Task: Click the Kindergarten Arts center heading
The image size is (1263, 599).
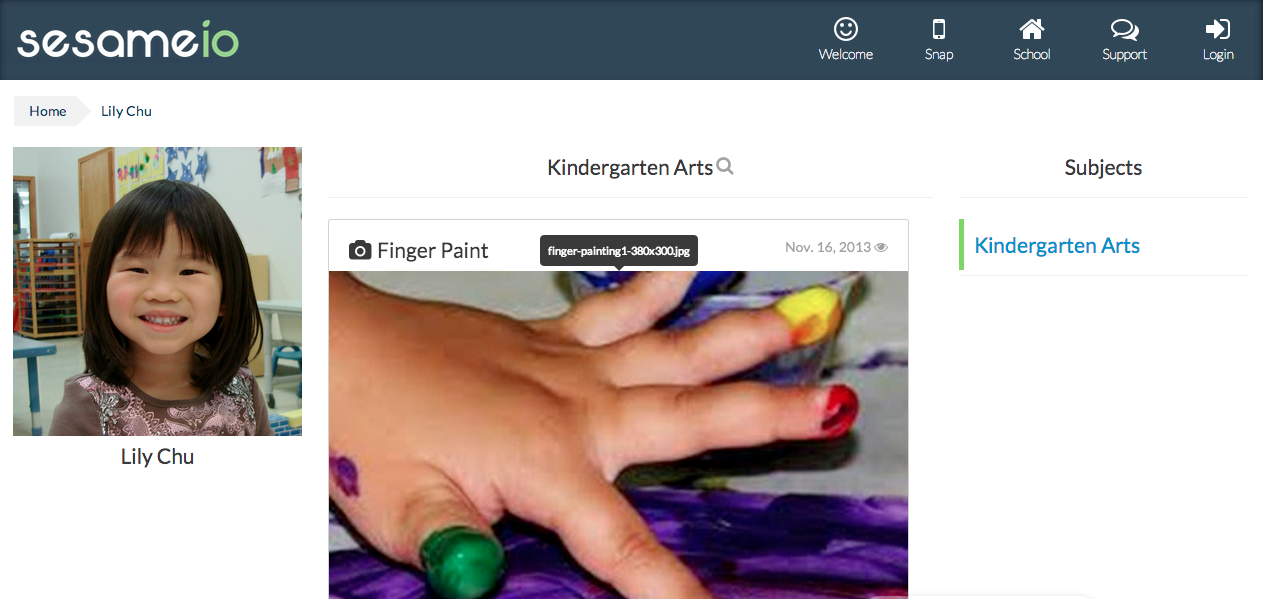Action: [630, 168]
